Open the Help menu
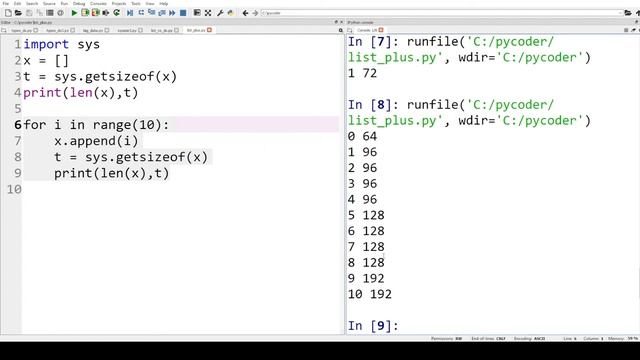 click(x=164, y=4)
